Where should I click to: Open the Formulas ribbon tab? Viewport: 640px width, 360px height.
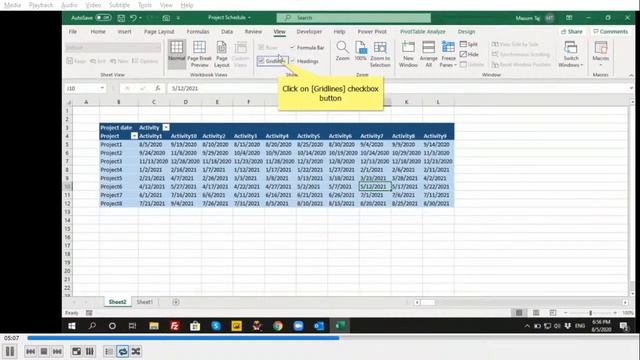(198, 31)
